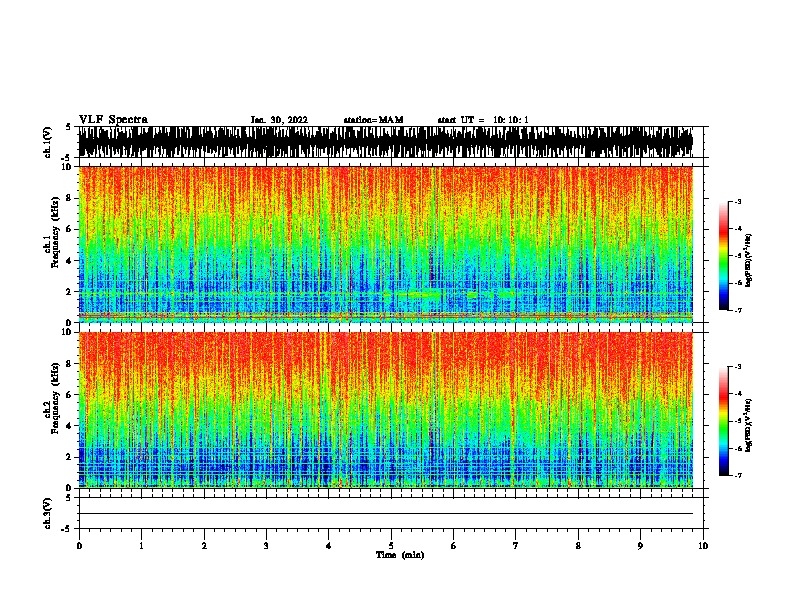The width and height of the screenshot is (792, 612).
Task: Click the "4" kHz tick on ch.2 frequency axis
Action: 69,426
